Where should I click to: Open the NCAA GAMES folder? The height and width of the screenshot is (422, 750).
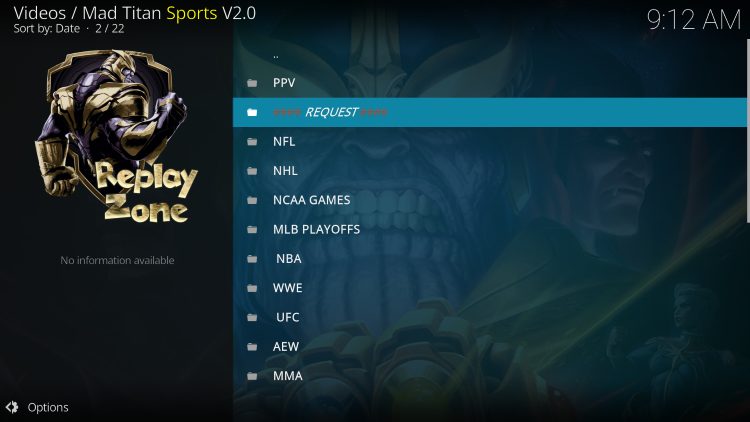coord(490,200)
